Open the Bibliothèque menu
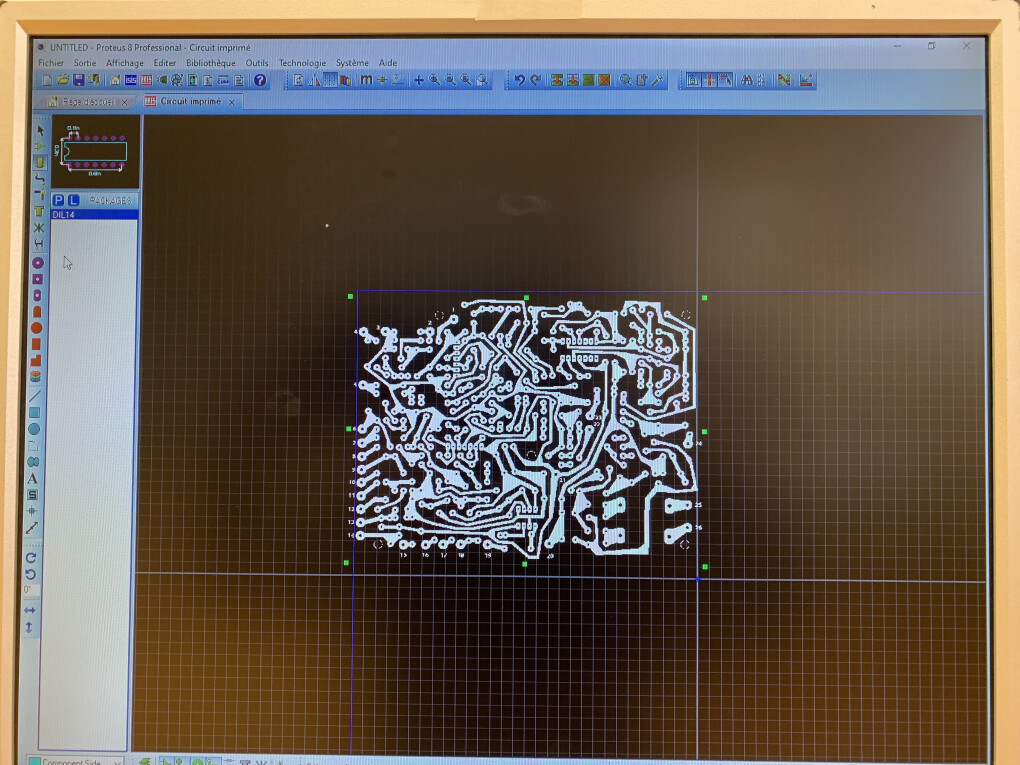The height and width of the screenshot is (765, 1020). coord(211,63)
